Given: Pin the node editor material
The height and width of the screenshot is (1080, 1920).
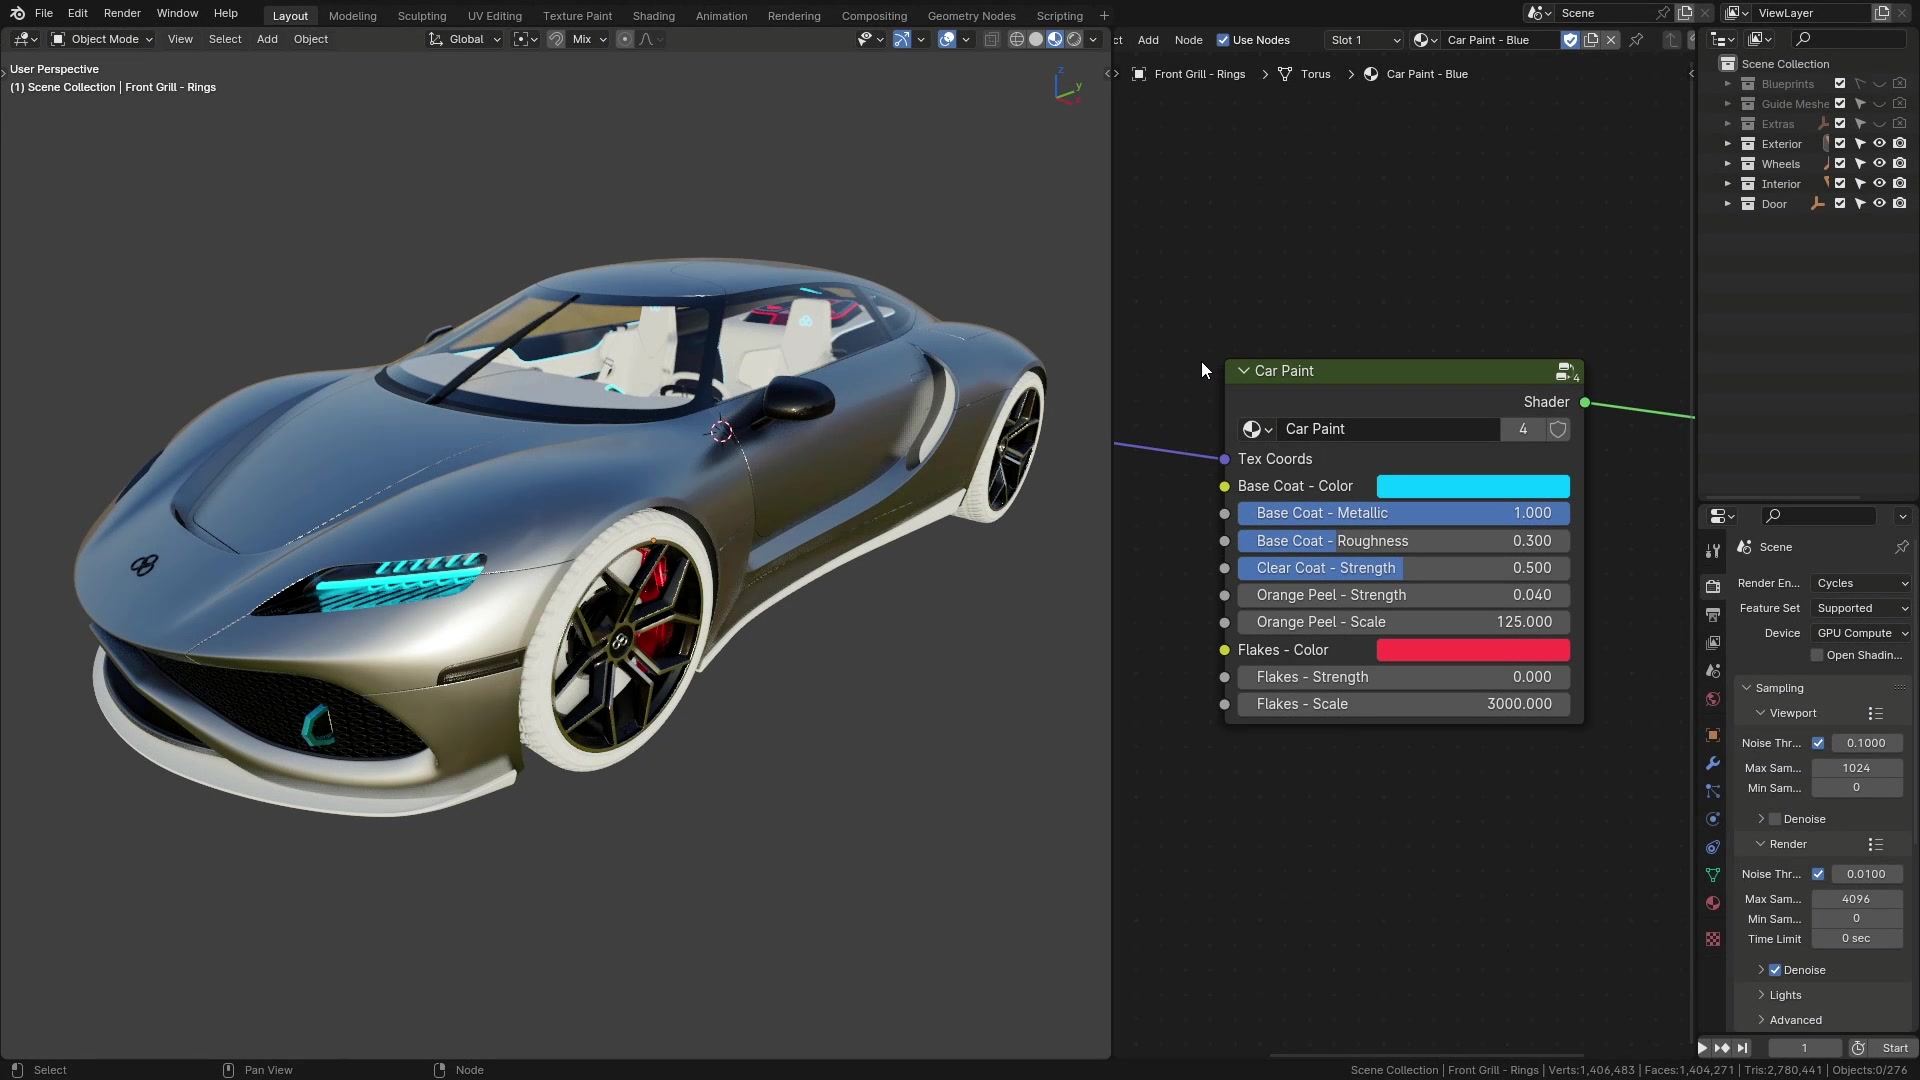Looking at the screenshot, I should 1636,40.
